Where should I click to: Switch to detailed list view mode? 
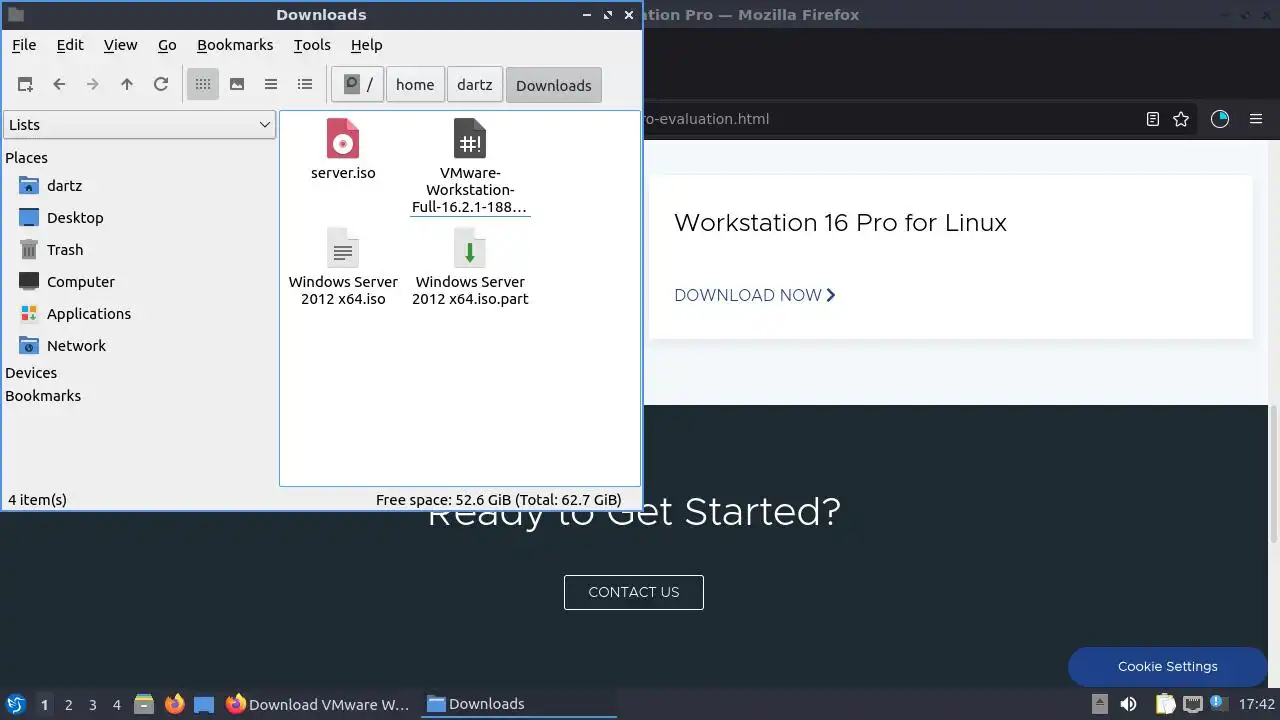click(x=305, y=85)
